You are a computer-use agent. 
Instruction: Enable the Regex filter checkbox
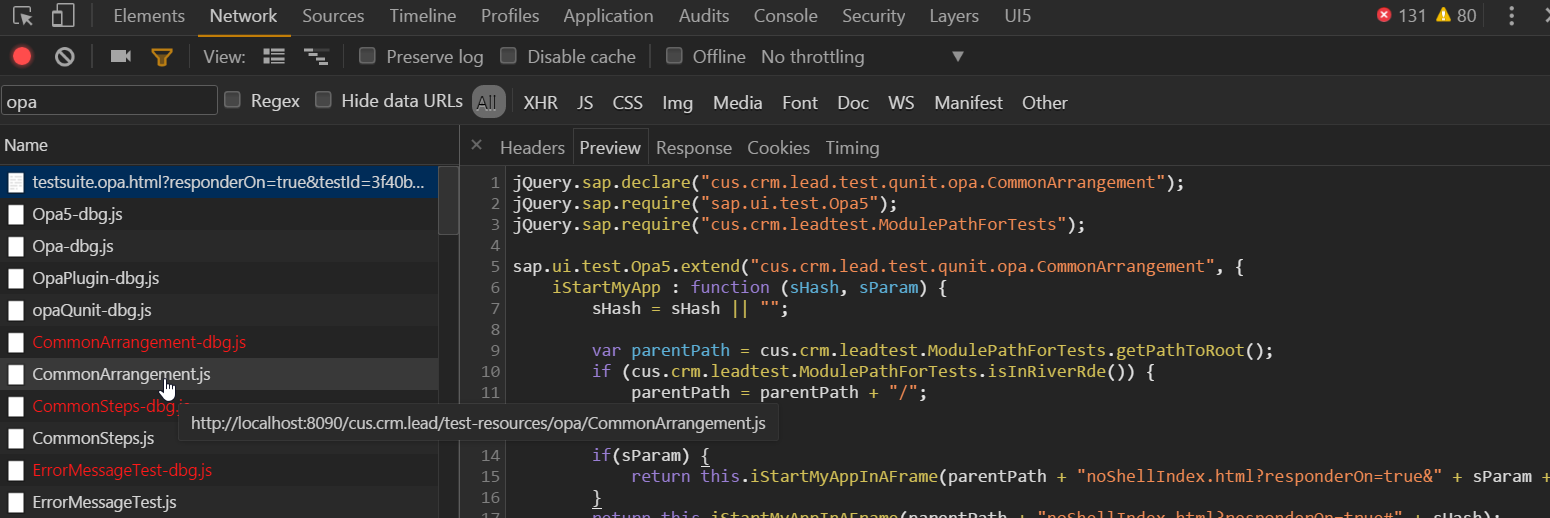point(232,100)
